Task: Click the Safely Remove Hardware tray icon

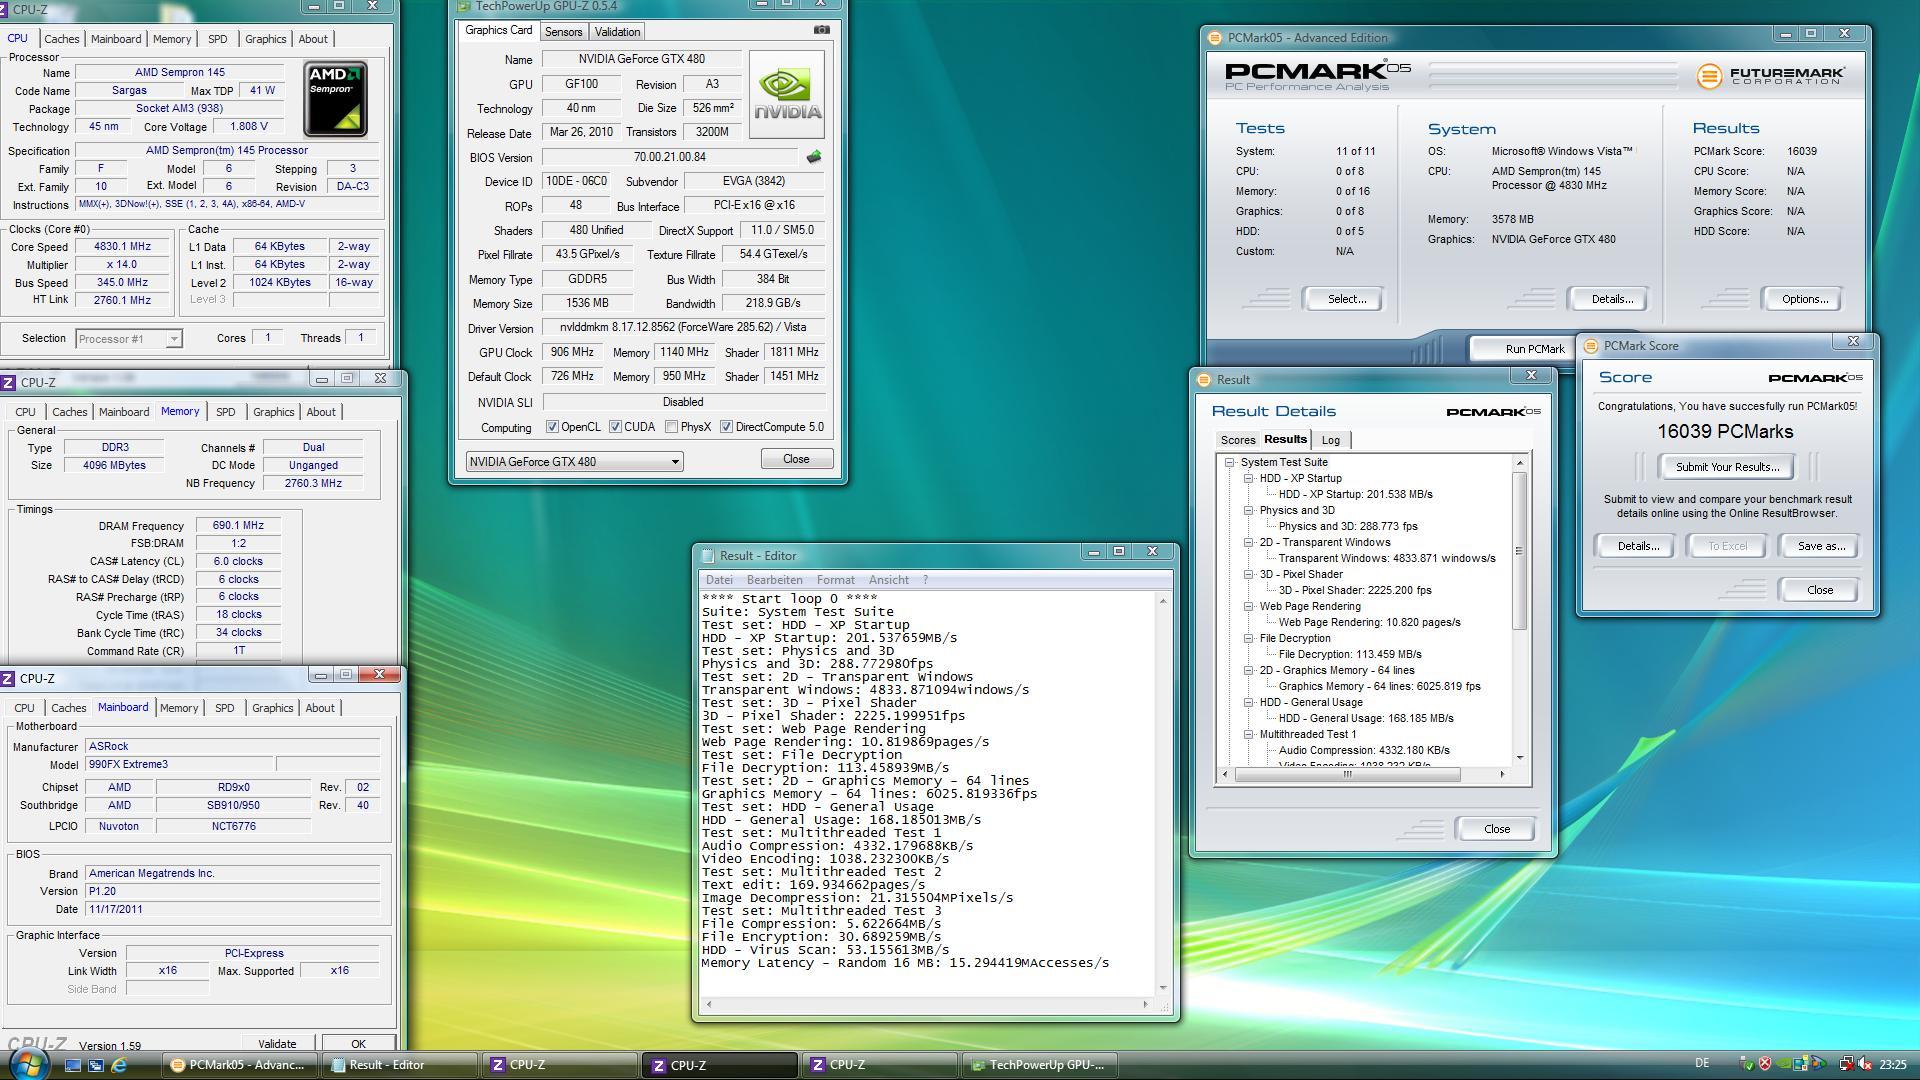Action: pyautogui.click(x=1747, y=1064)
